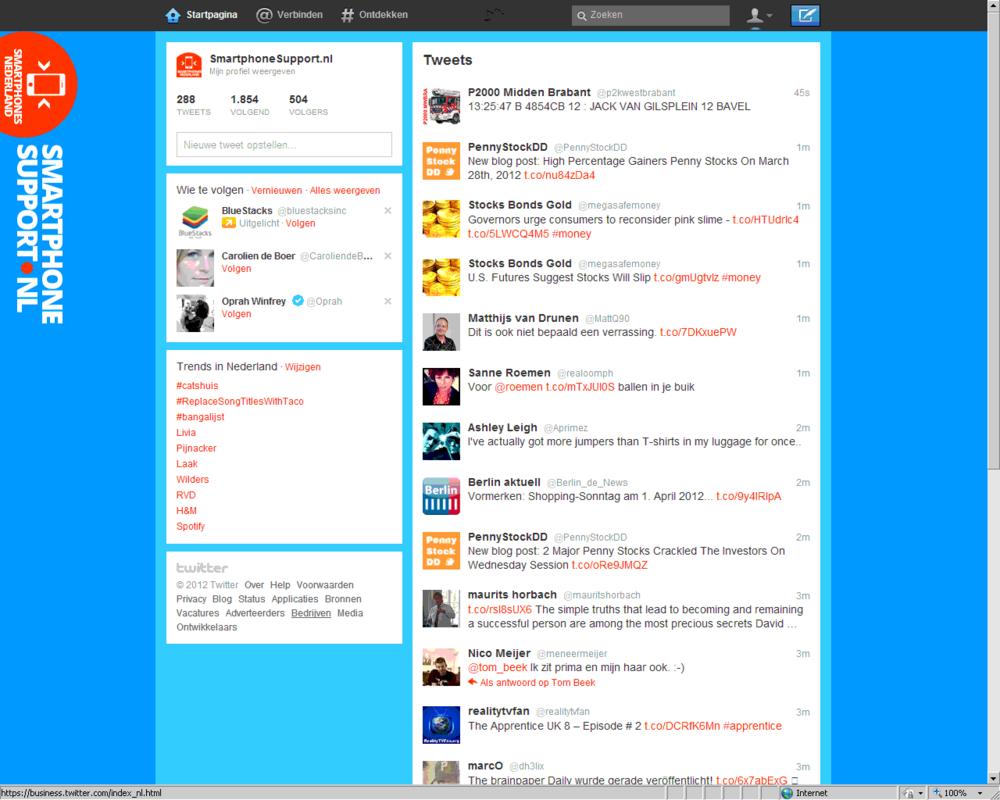
Task: Click Matthijs van Drunen's avatar
Action: click(441, 332)
